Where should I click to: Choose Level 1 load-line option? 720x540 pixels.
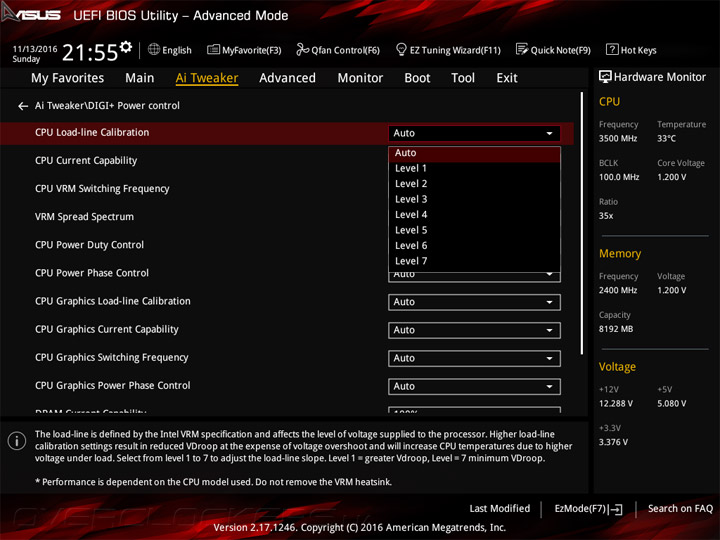[474, 169]
